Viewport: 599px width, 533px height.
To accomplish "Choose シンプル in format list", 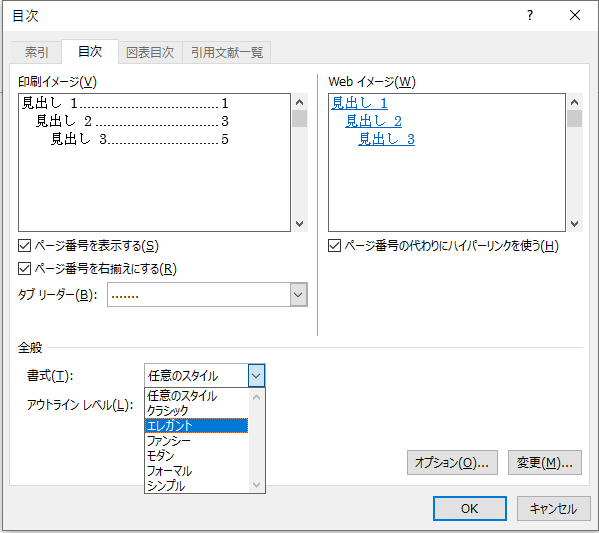I will tap(197, 486).
